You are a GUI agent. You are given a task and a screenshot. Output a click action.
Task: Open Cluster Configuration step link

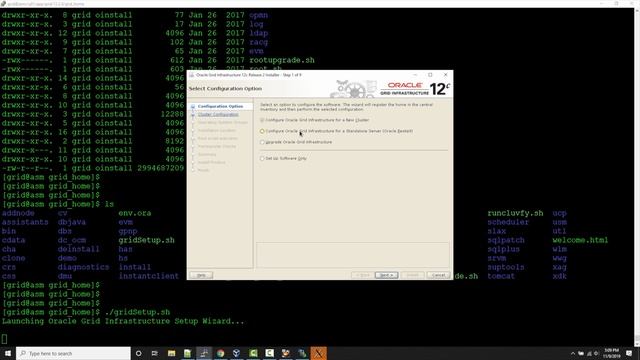point(218,115)
